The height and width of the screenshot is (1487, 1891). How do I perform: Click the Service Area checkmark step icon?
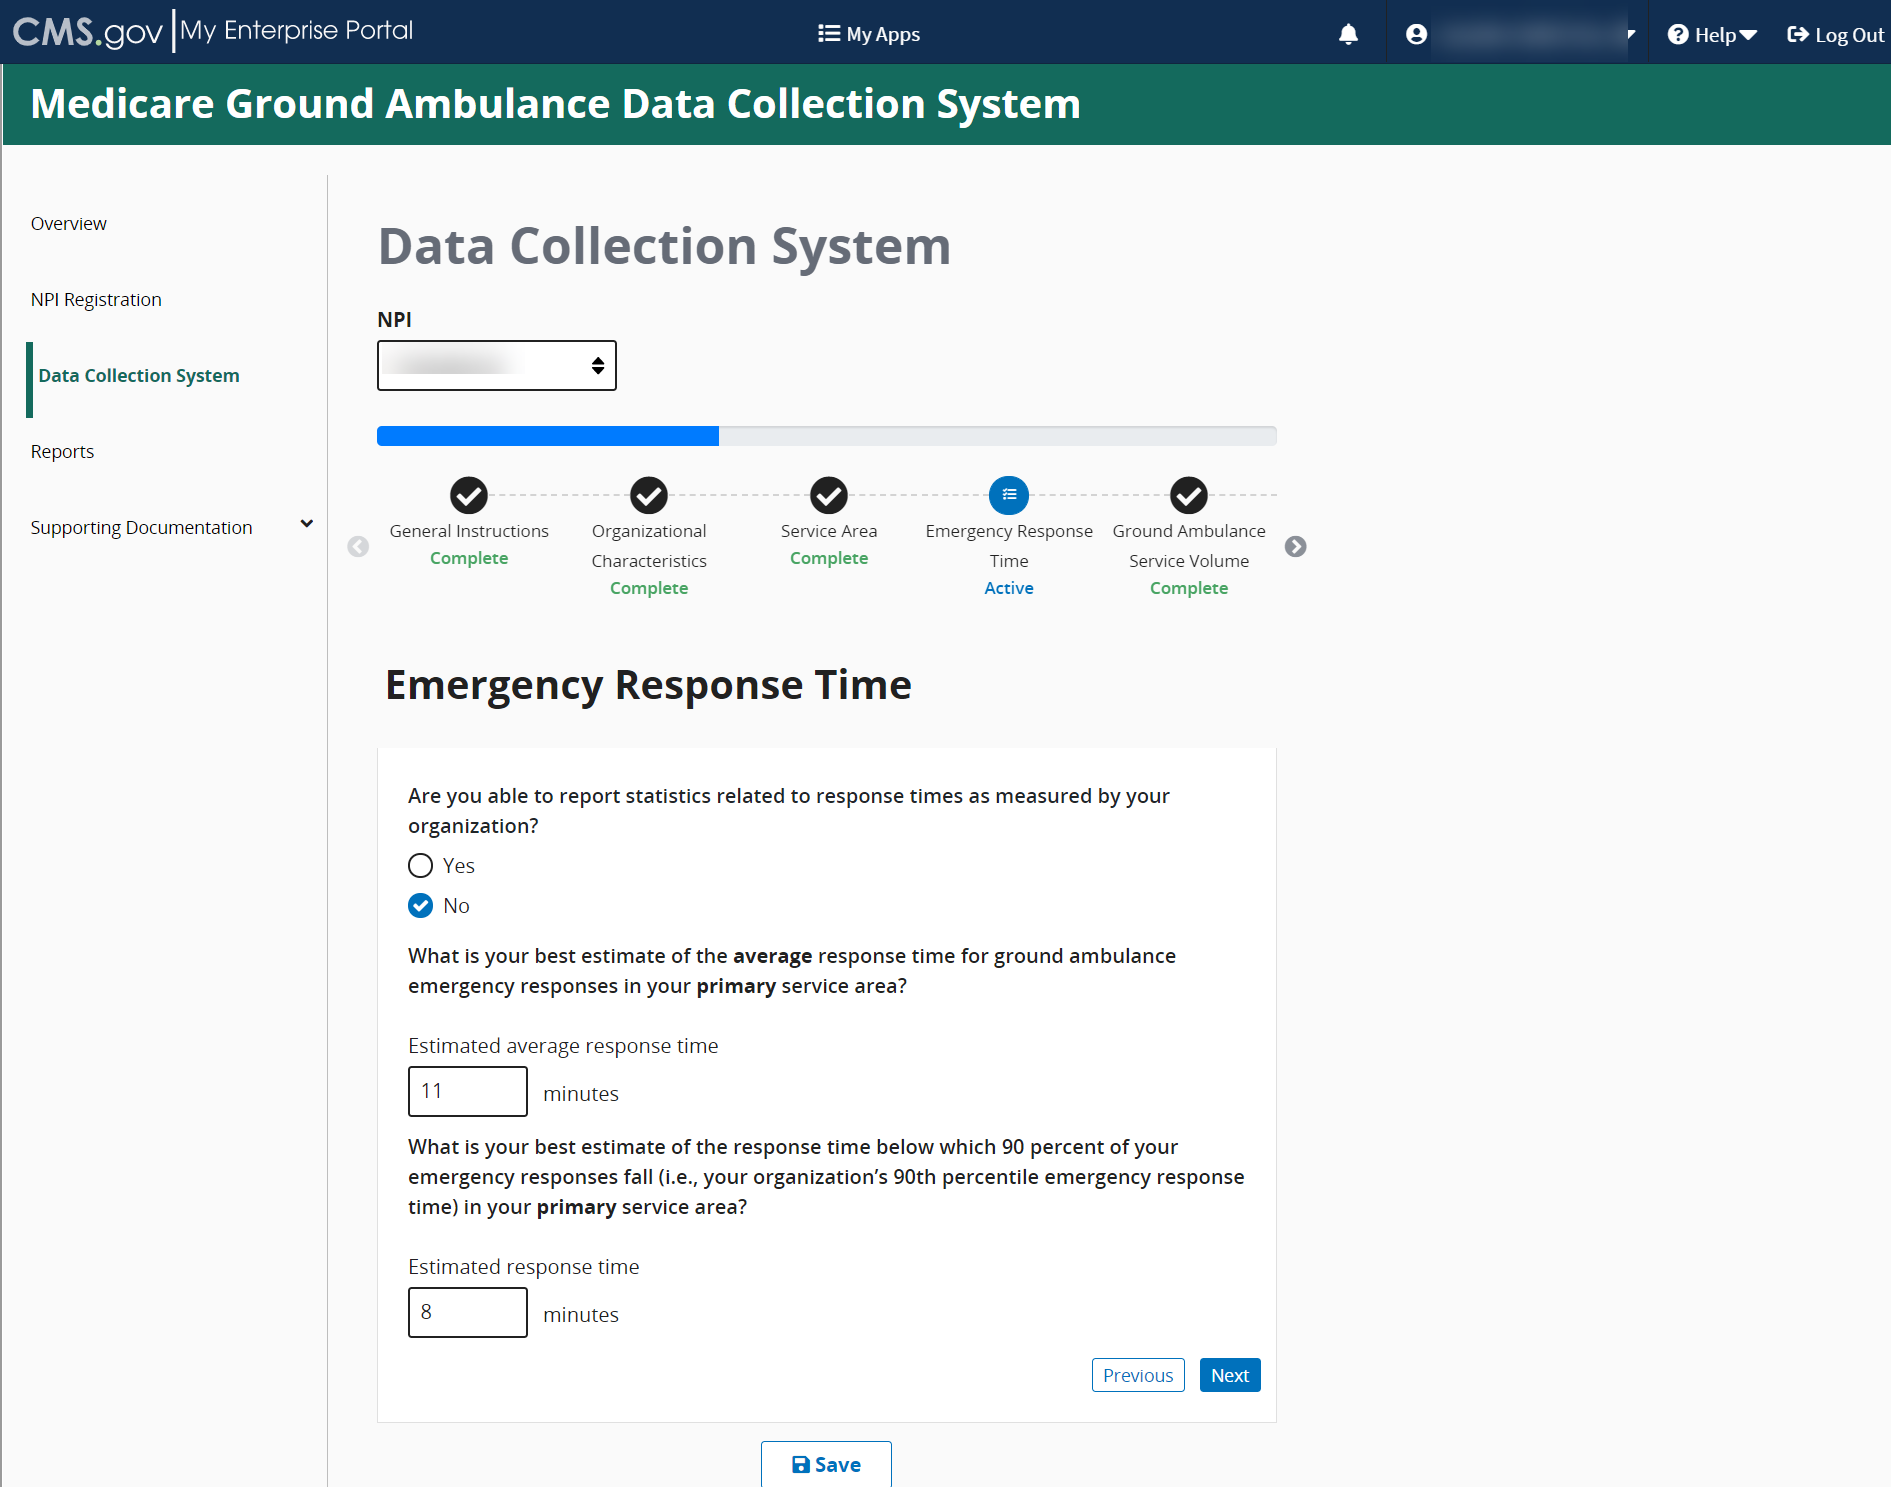[x=829, y=495]
